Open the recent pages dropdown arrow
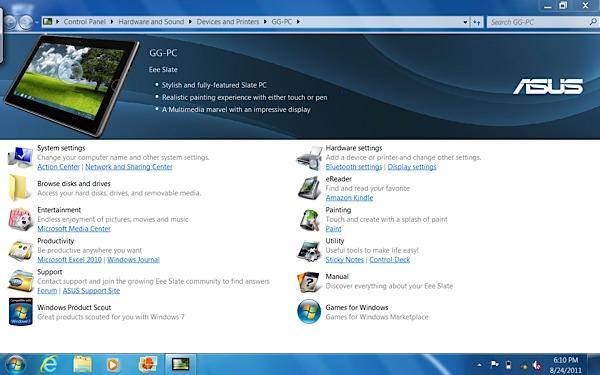 (37, 22)
